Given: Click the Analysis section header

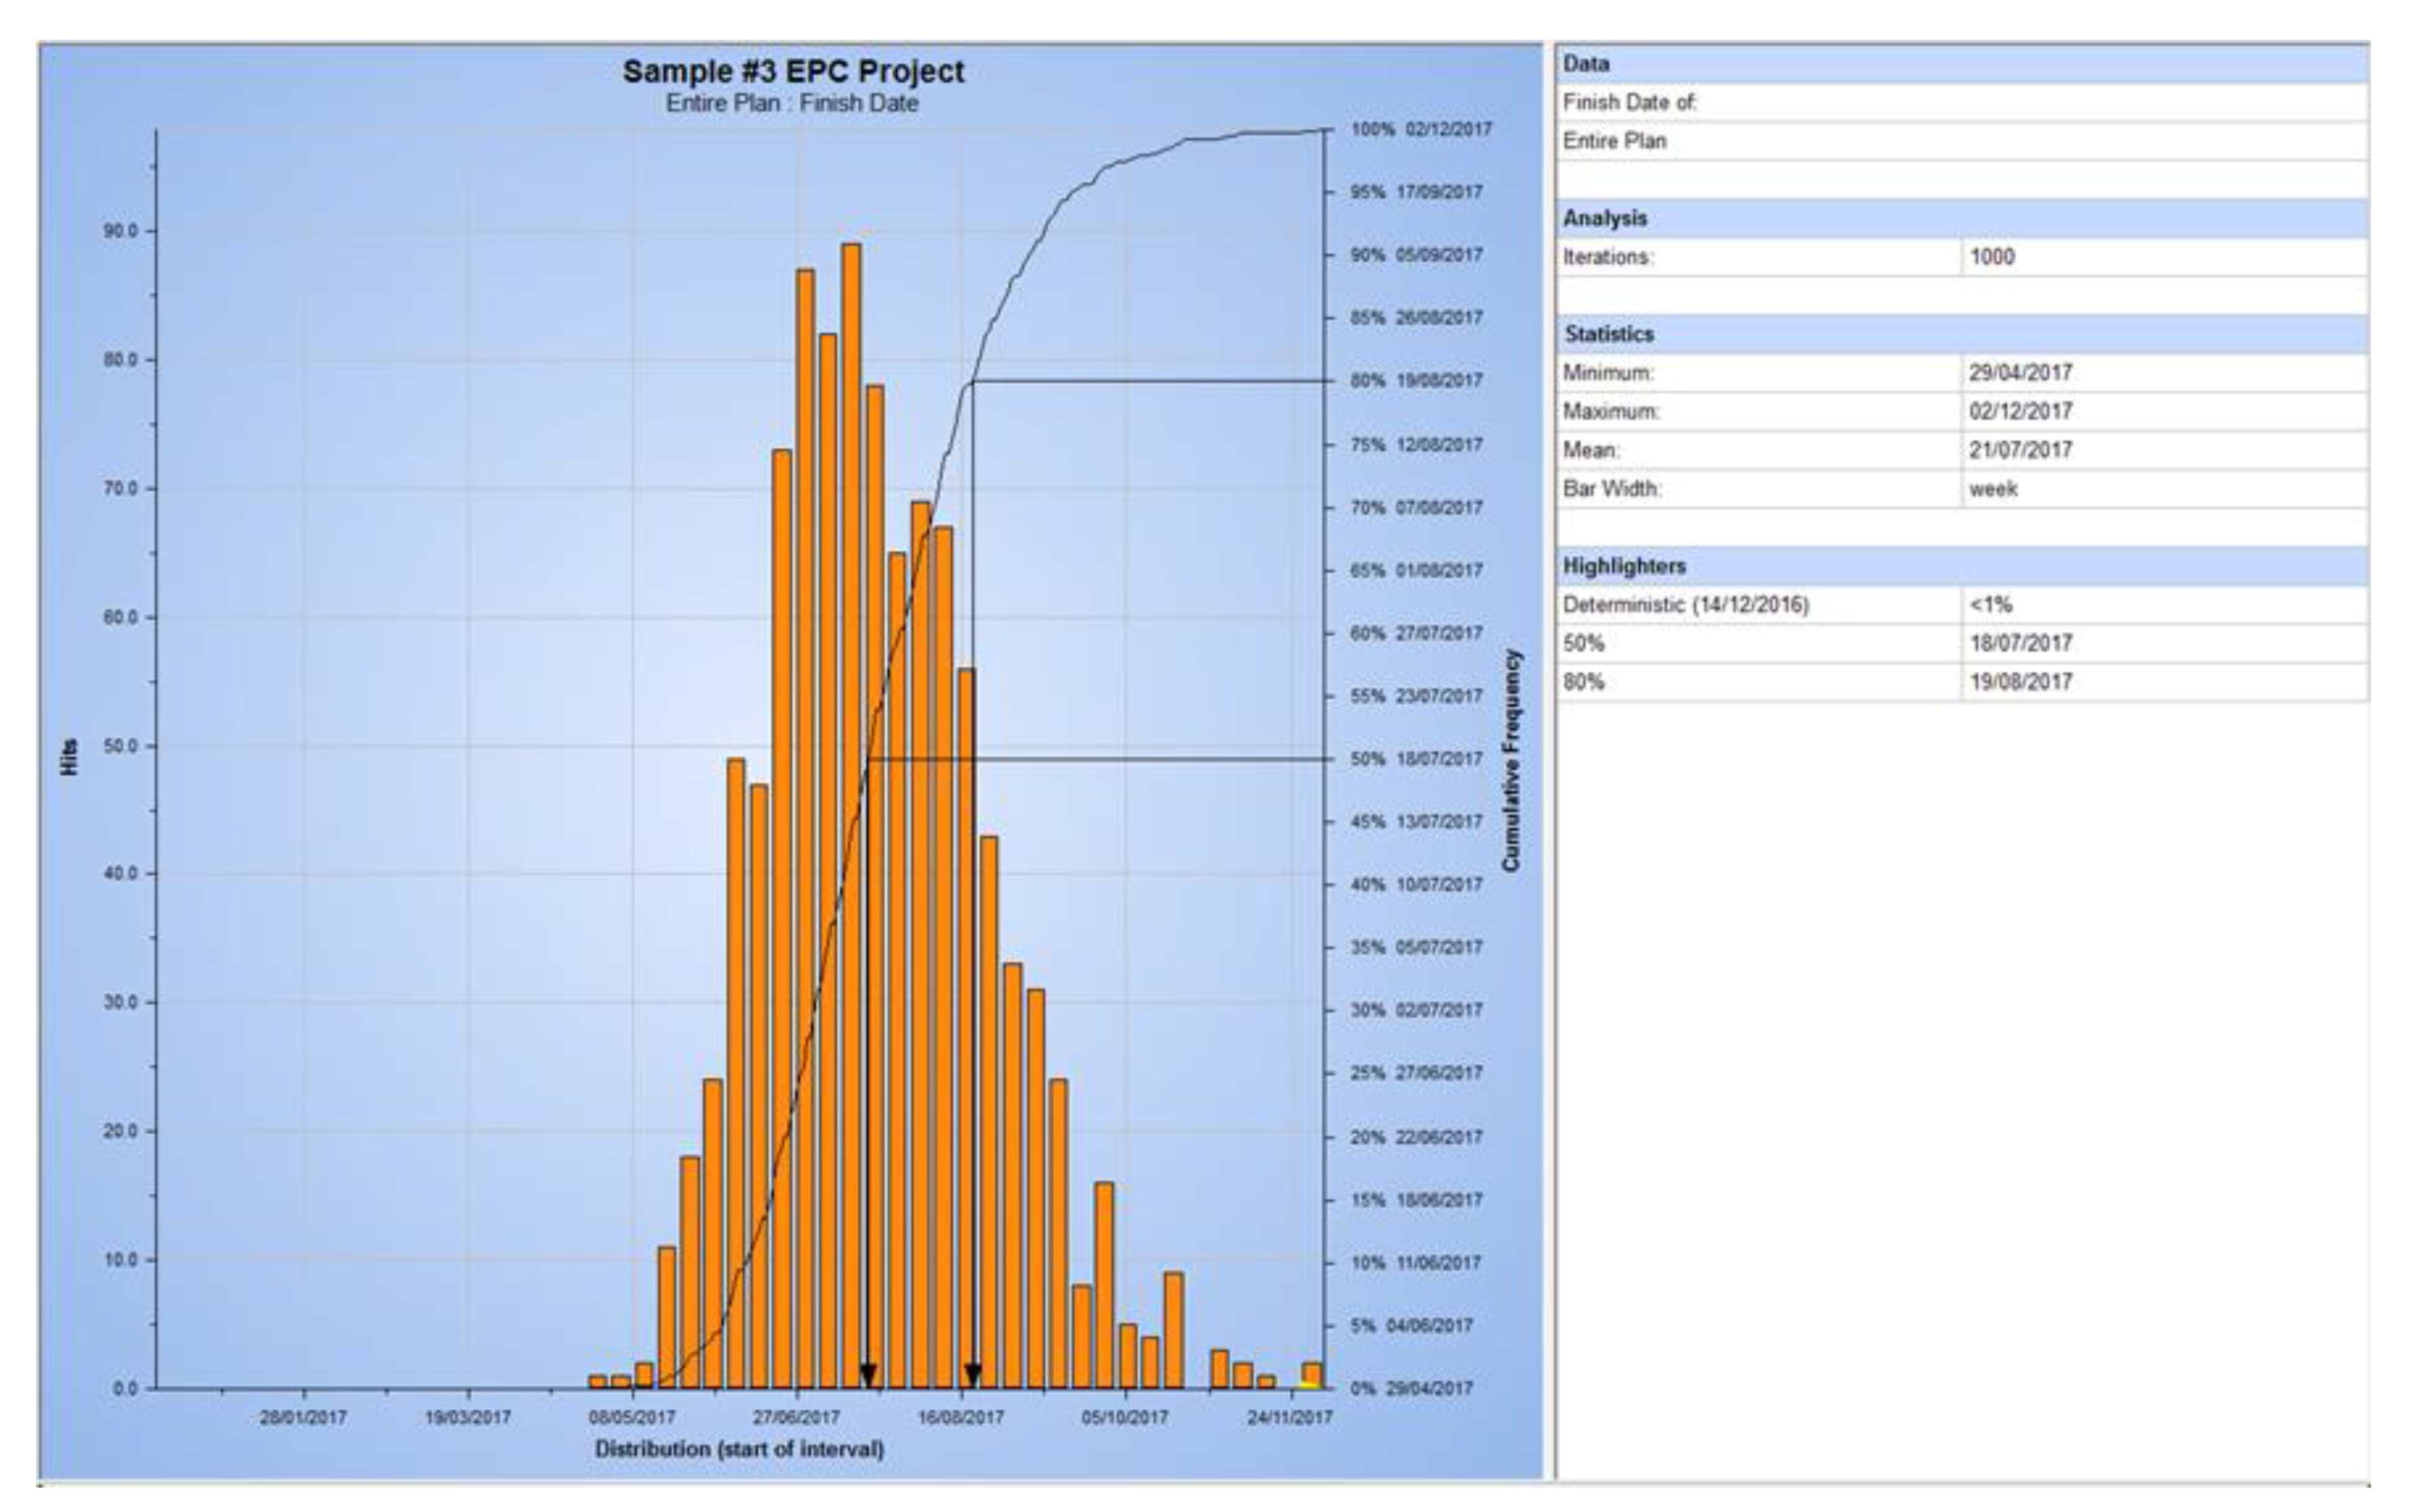Looking at the screenshot, I should click(x=1605, y=218).
